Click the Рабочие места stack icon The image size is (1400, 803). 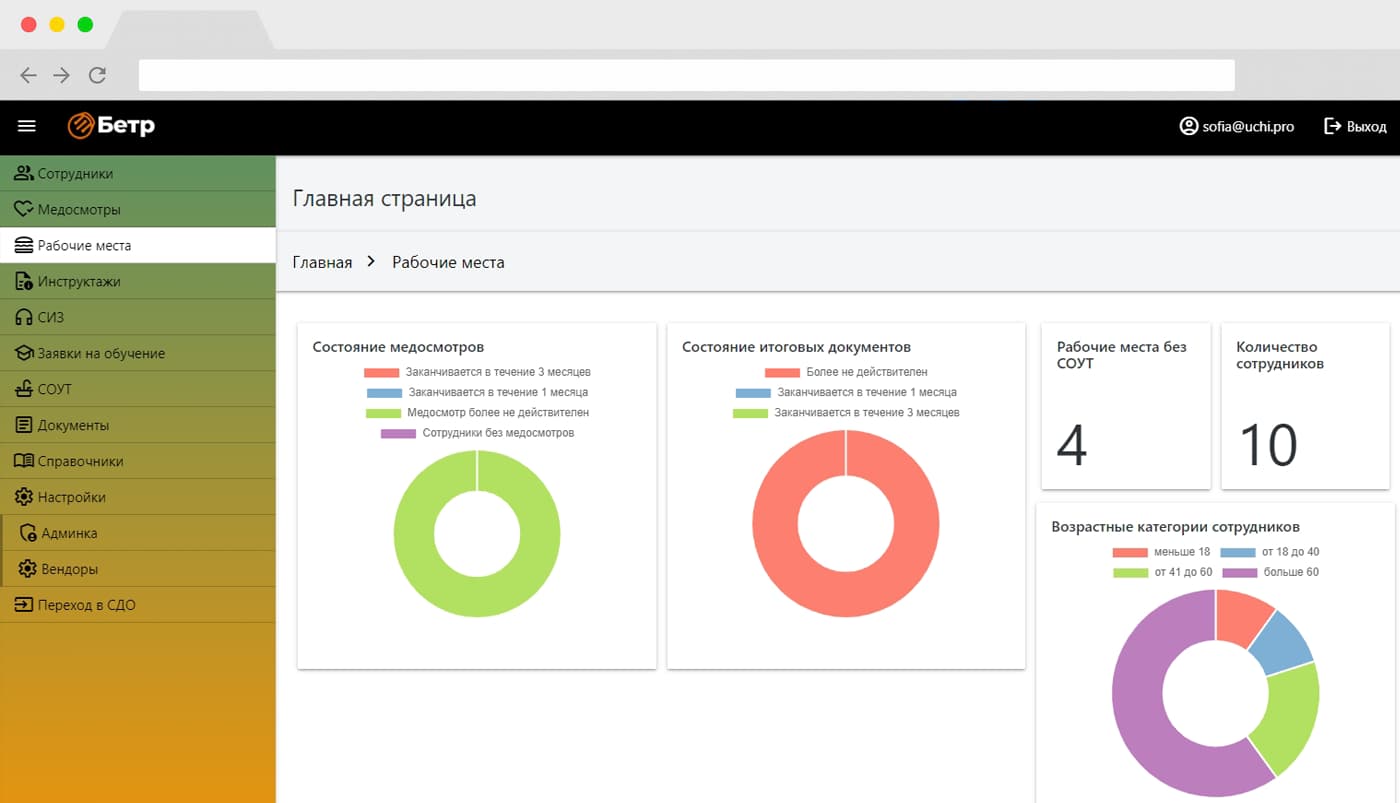point(24,245)
